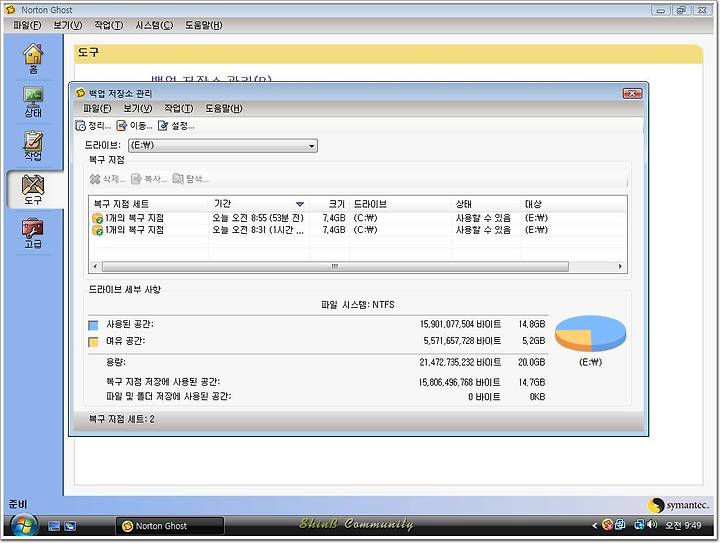Click the (E:\) disk usage pie chart
Screen dimensions: 720x543
click(x=591, y=333)
